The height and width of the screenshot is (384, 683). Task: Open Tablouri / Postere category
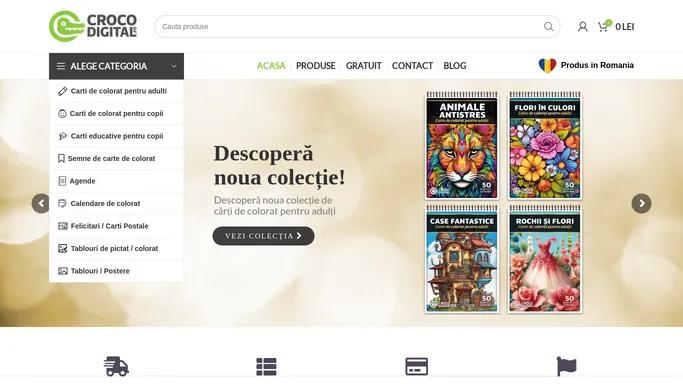(116, 271)
